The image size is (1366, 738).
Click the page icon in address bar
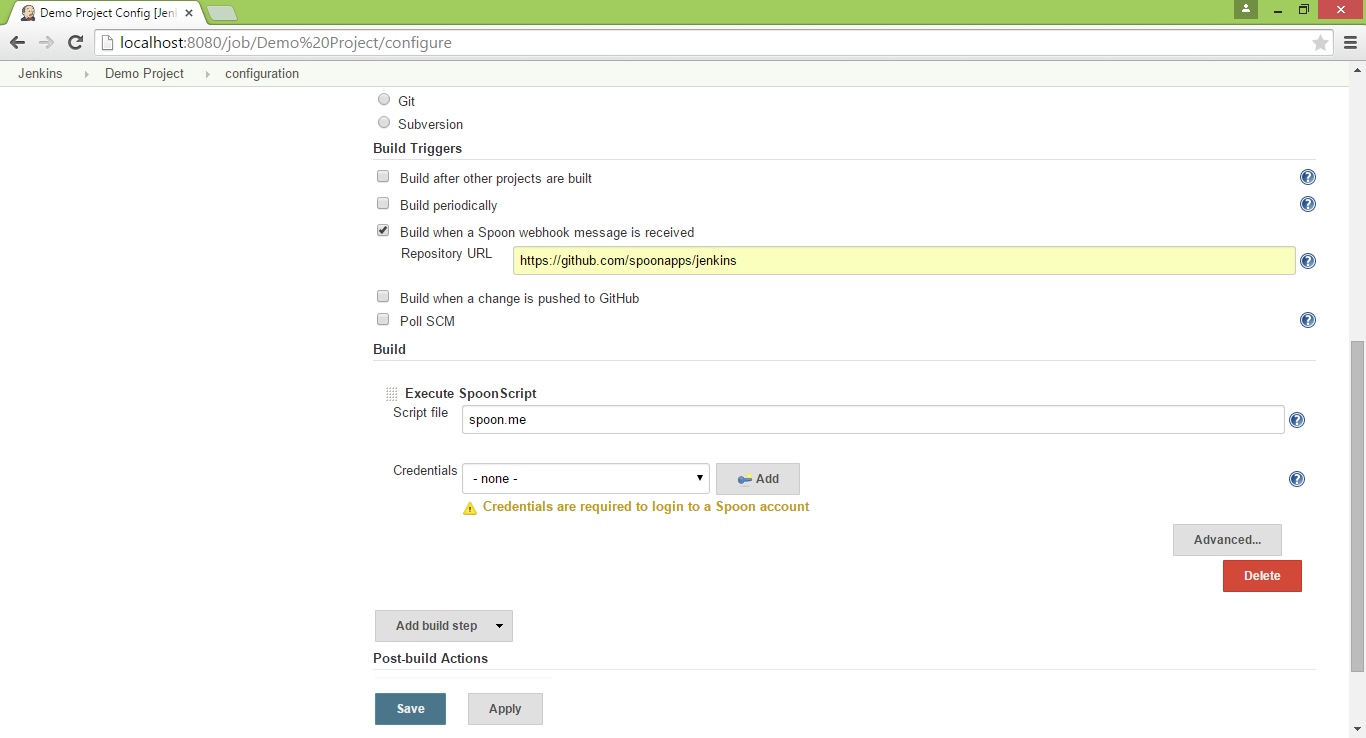tap(107, 43)
